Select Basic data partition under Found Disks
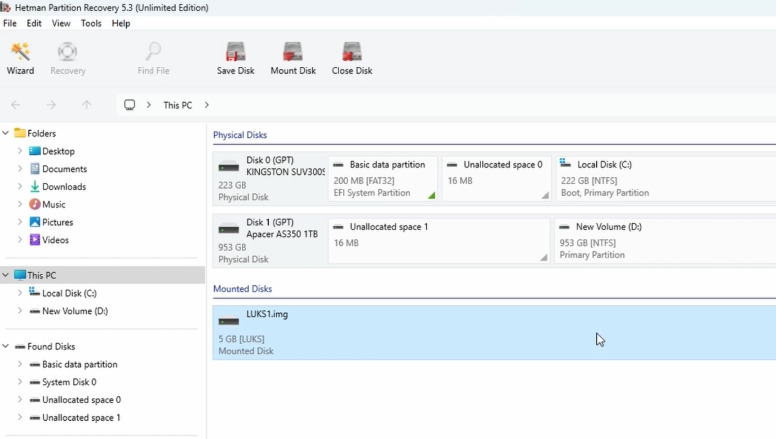Viewport: 776px width, 439px height. coord(80,364)
